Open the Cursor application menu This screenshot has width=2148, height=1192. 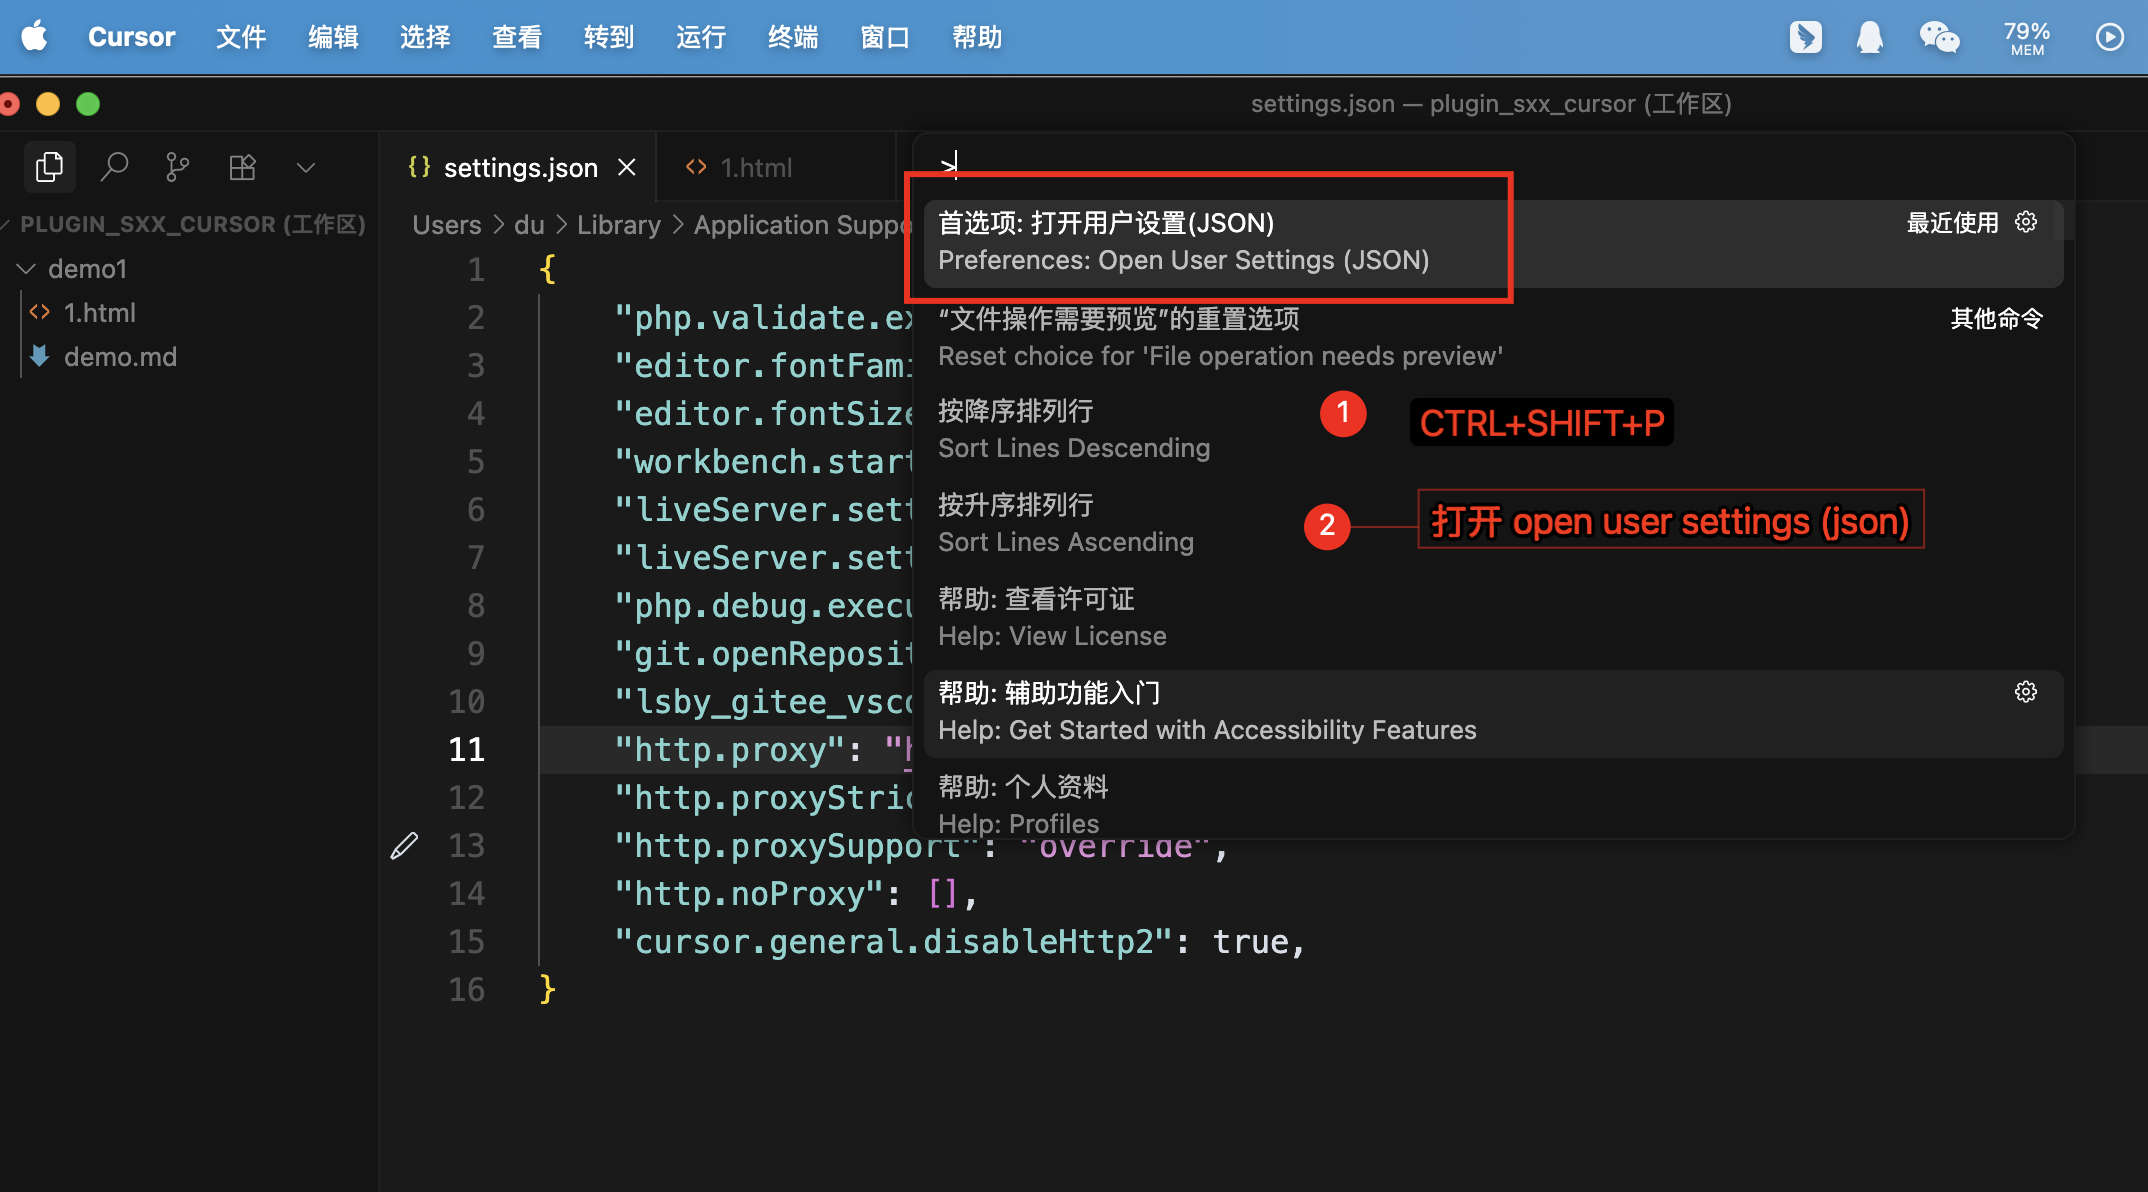(131, 37)
